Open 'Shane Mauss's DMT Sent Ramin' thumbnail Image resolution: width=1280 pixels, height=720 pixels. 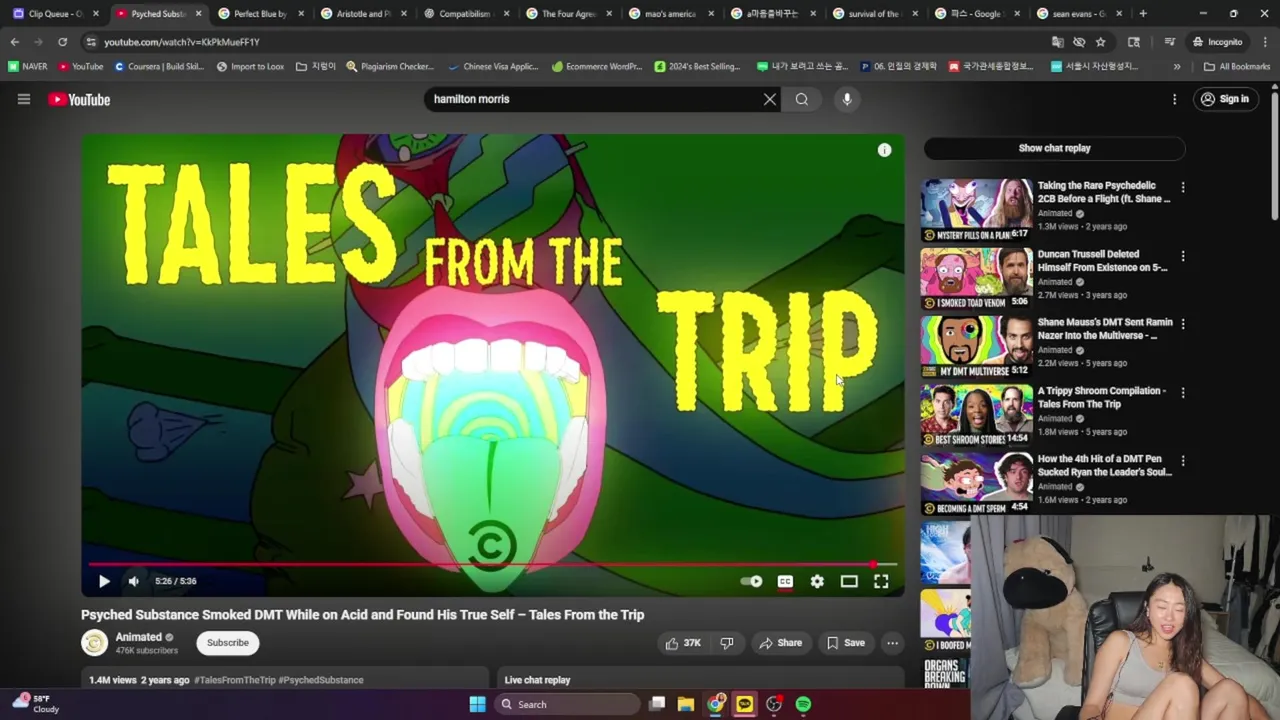[976, 347]
